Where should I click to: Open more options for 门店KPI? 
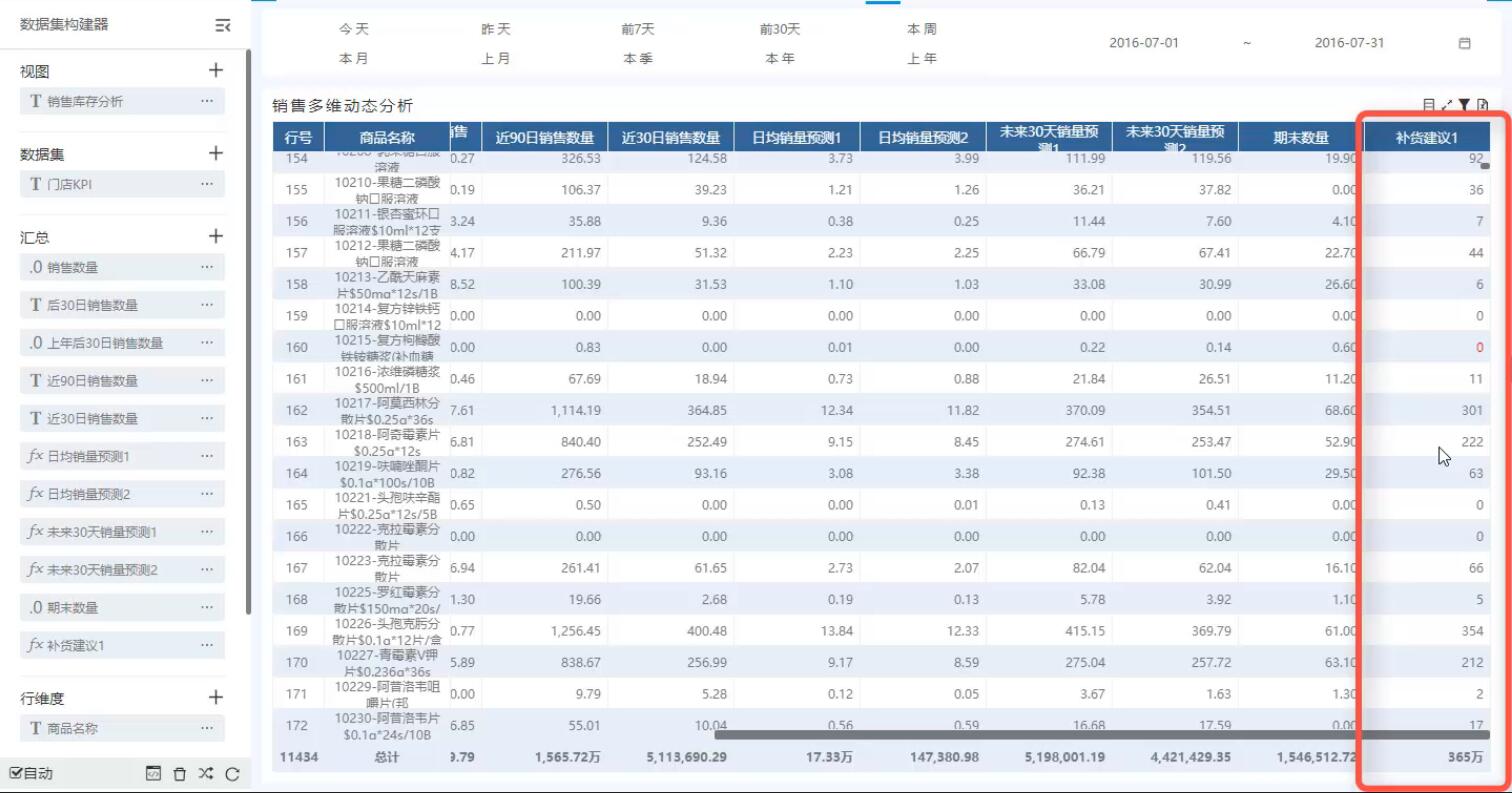(x=207, y=184)
